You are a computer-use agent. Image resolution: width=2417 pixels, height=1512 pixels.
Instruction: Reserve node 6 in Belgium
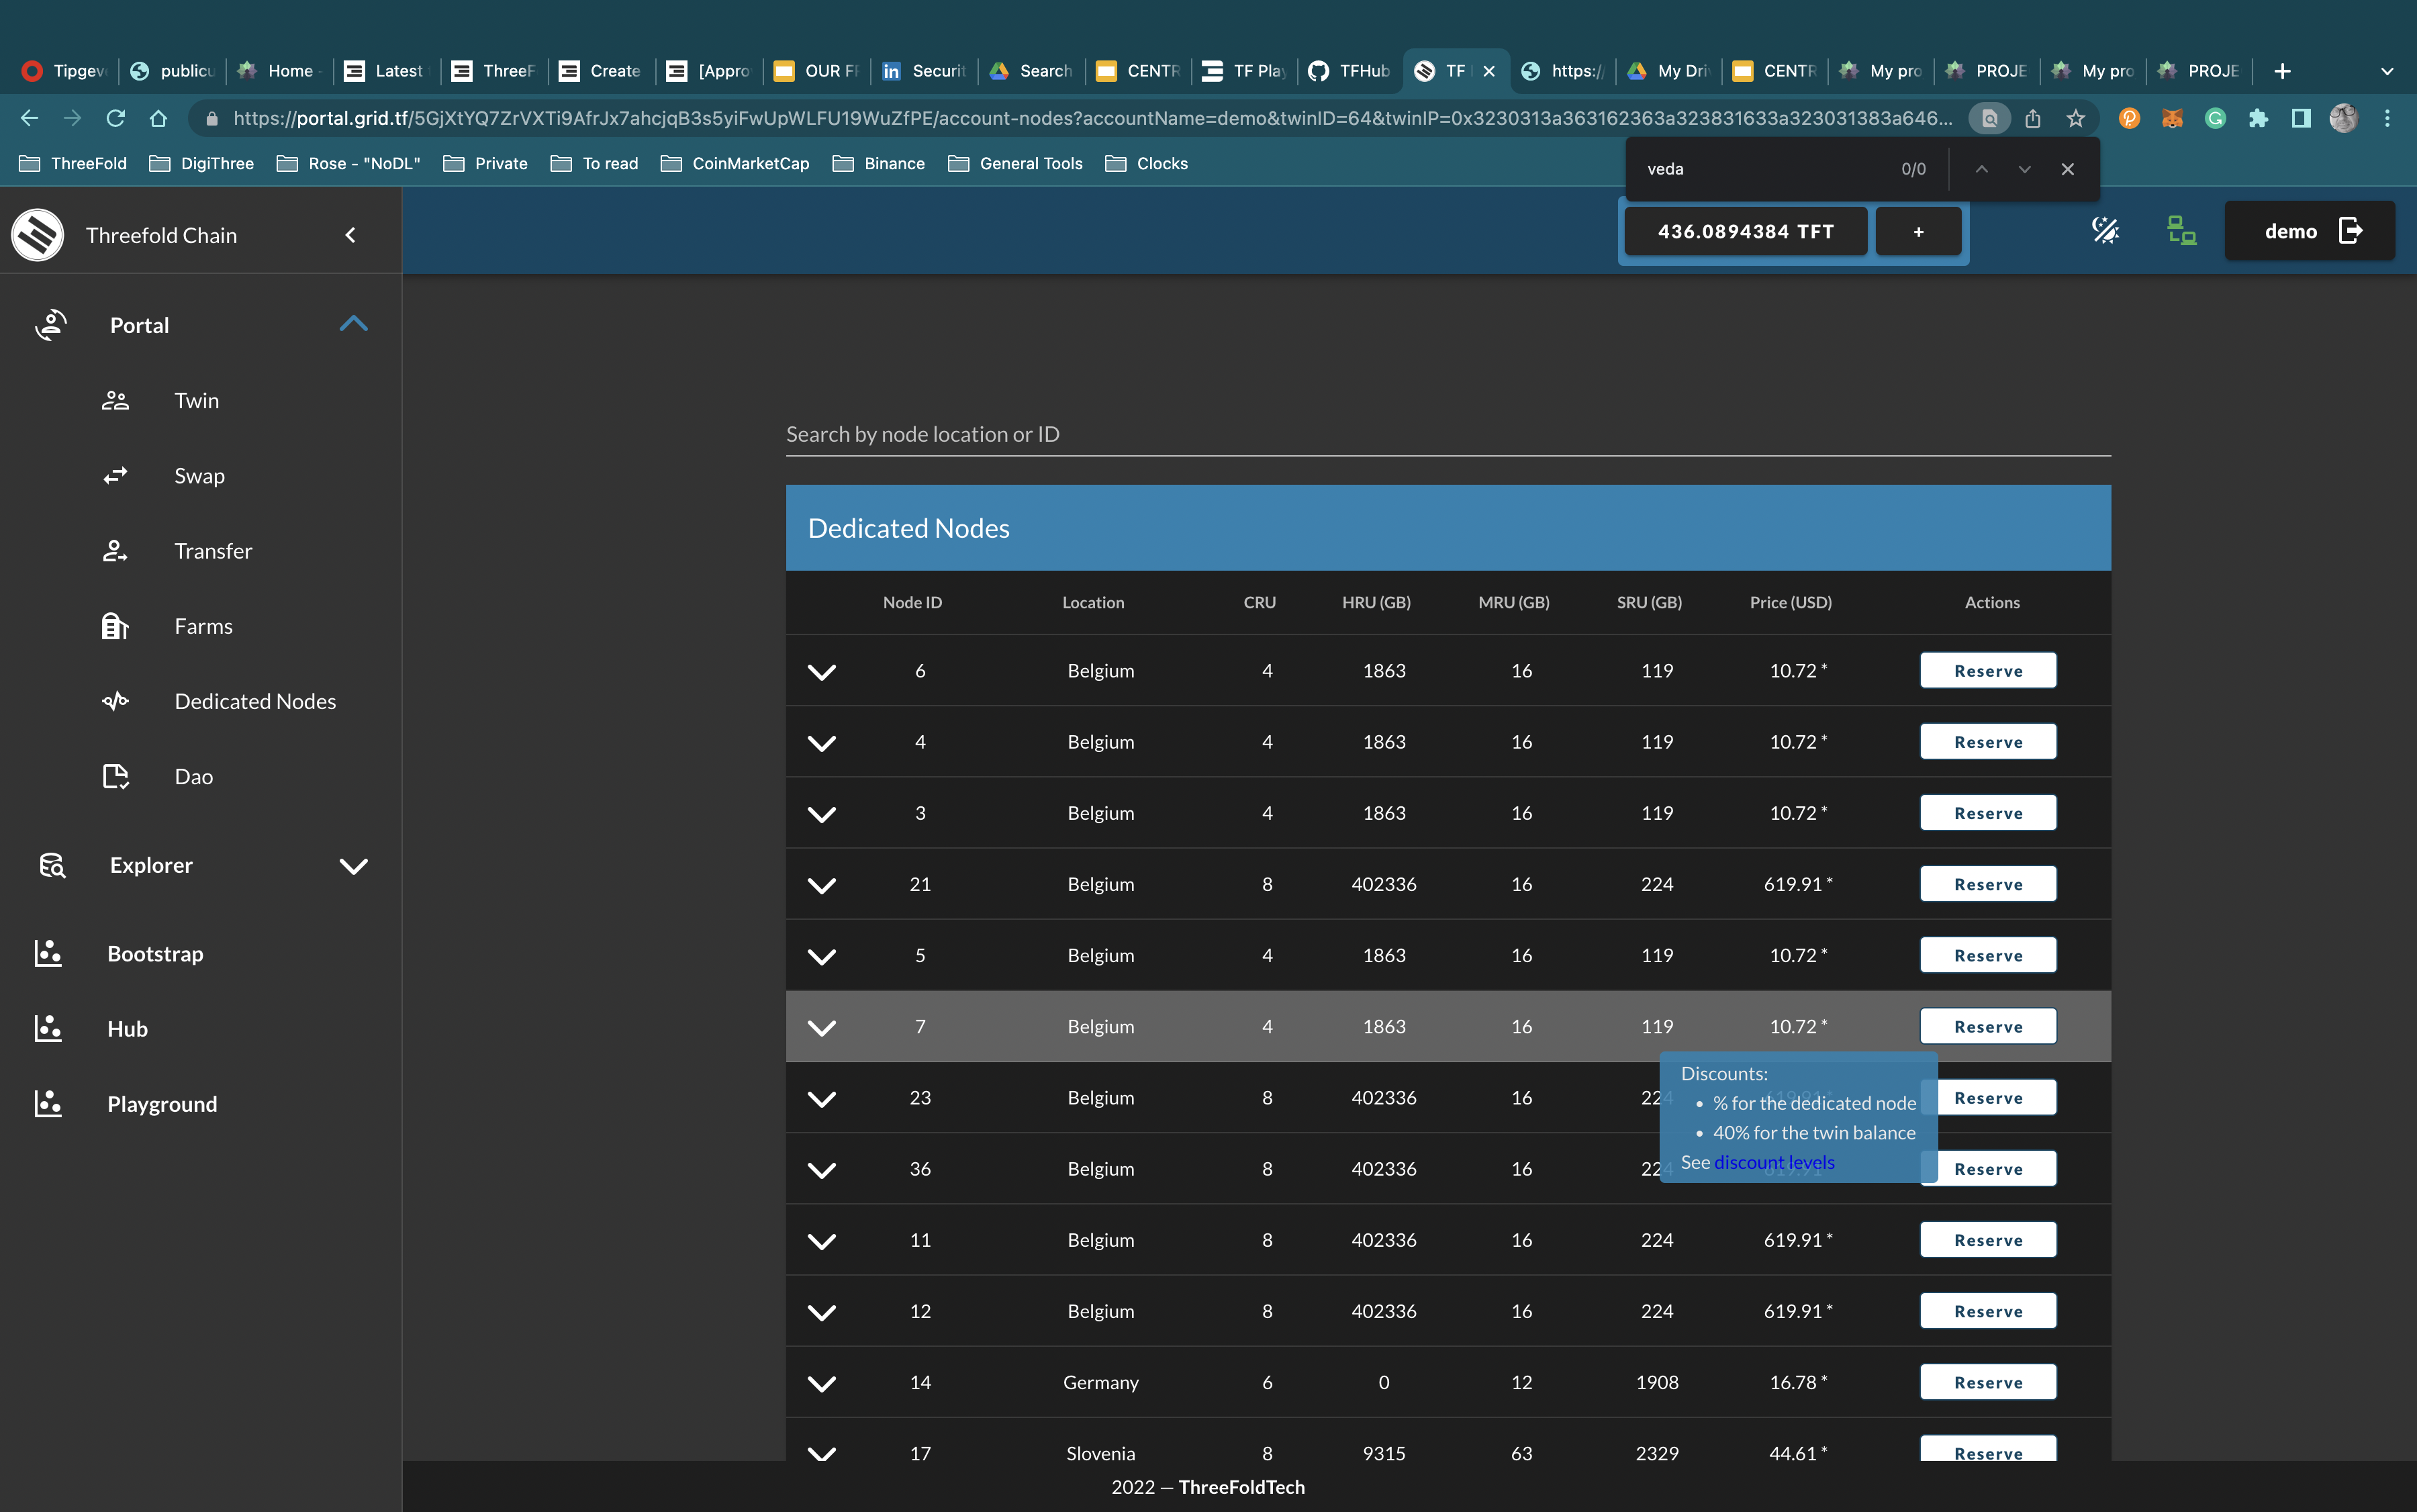click(x=1987, y=669)
